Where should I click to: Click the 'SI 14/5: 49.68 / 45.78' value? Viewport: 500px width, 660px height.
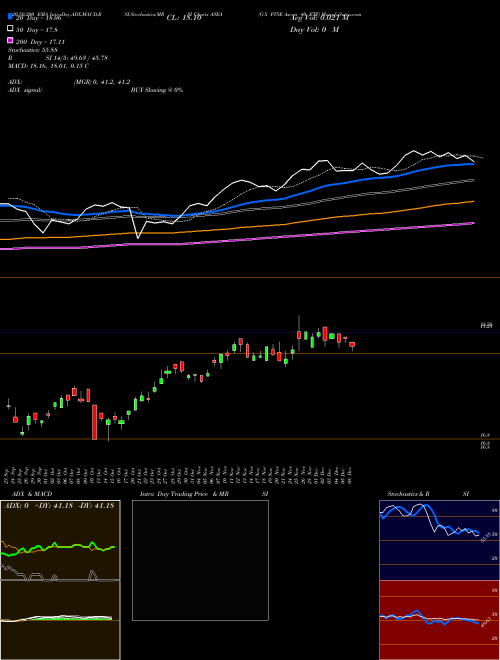(x=77, y=58)
